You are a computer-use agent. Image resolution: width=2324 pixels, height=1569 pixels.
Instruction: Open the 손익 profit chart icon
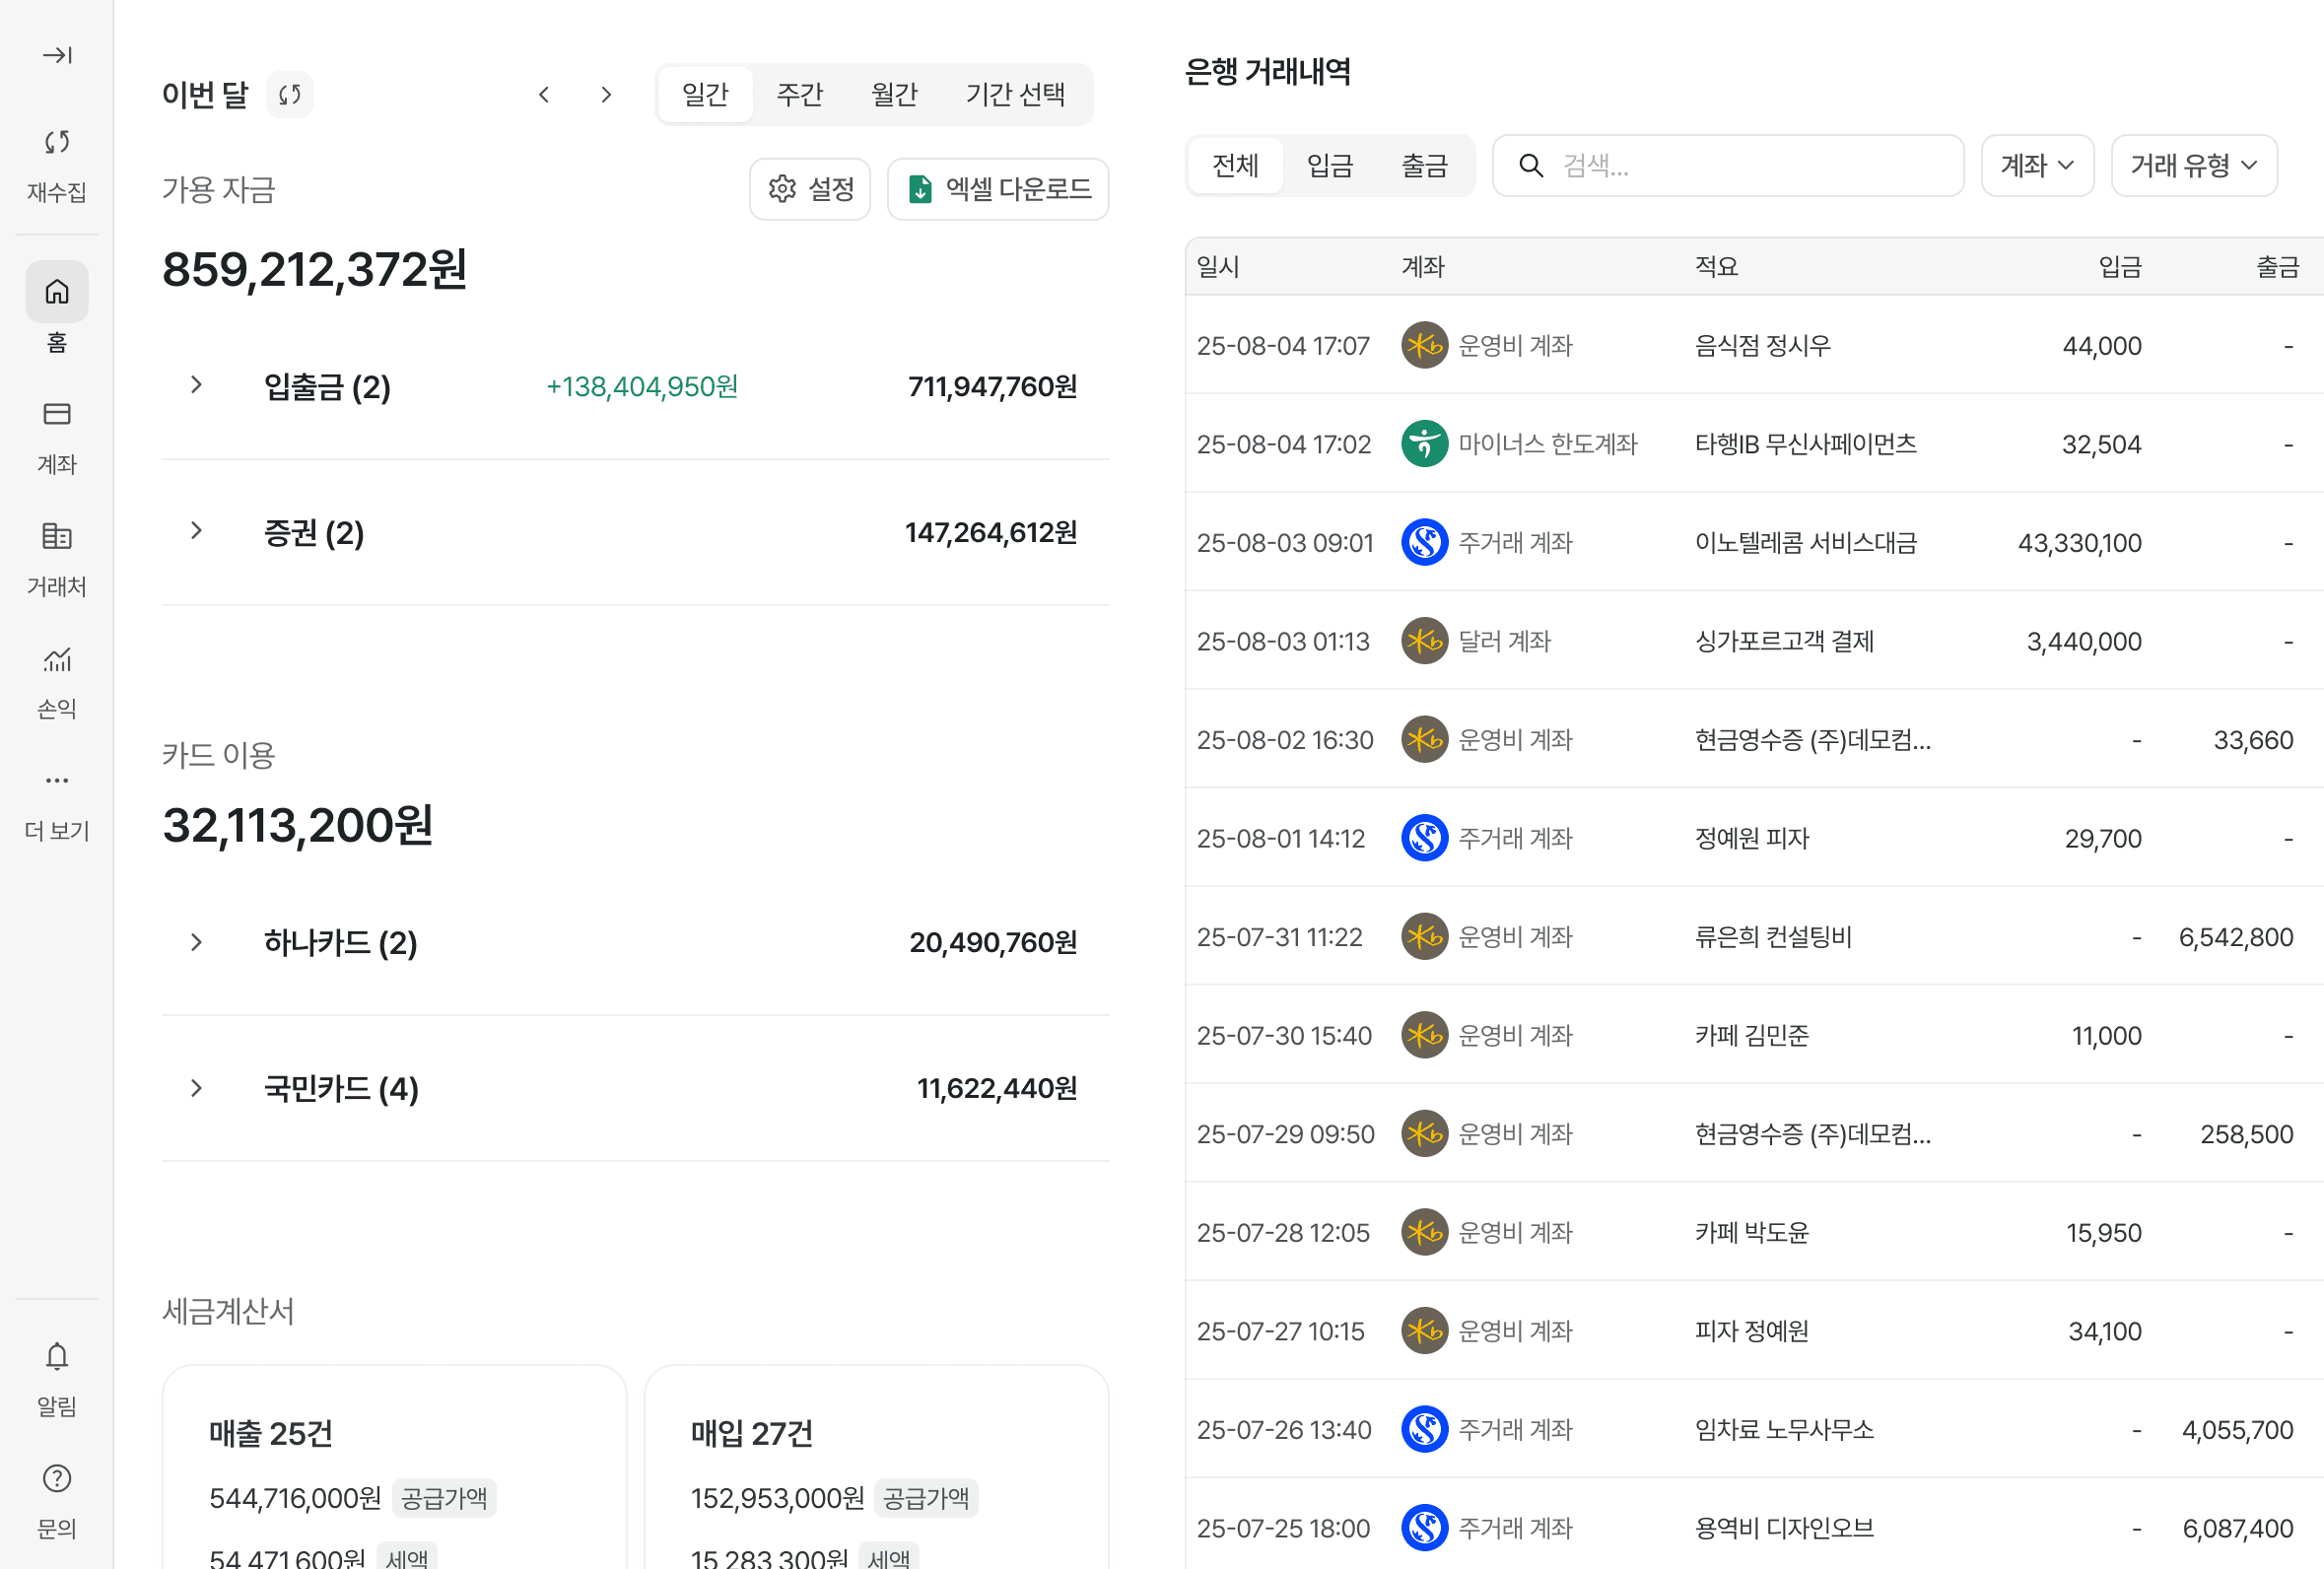[x=57, y=660]
